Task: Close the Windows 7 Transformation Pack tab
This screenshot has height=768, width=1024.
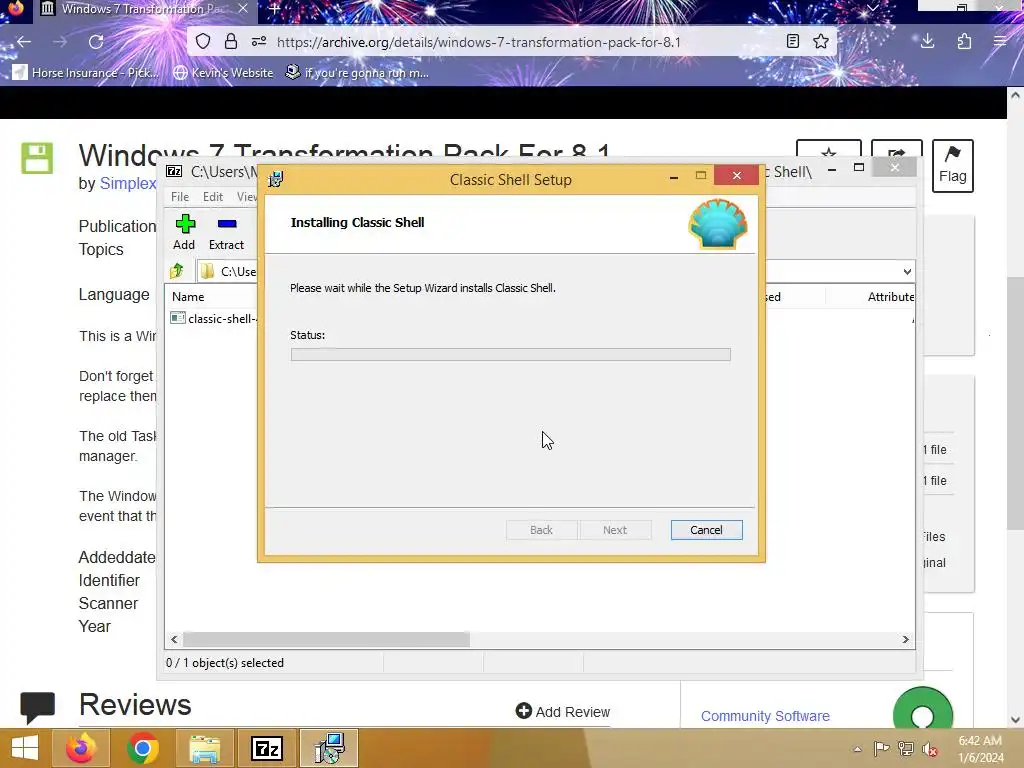Action: click(x=243, y=8)
